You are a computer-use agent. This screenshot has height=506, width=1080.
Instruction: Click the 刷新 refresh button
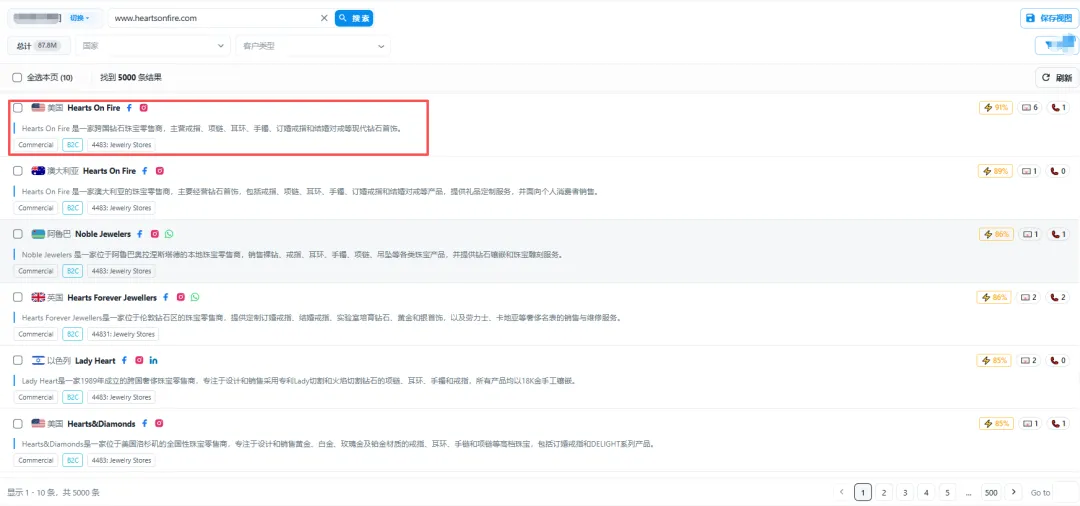[1057, 78]
